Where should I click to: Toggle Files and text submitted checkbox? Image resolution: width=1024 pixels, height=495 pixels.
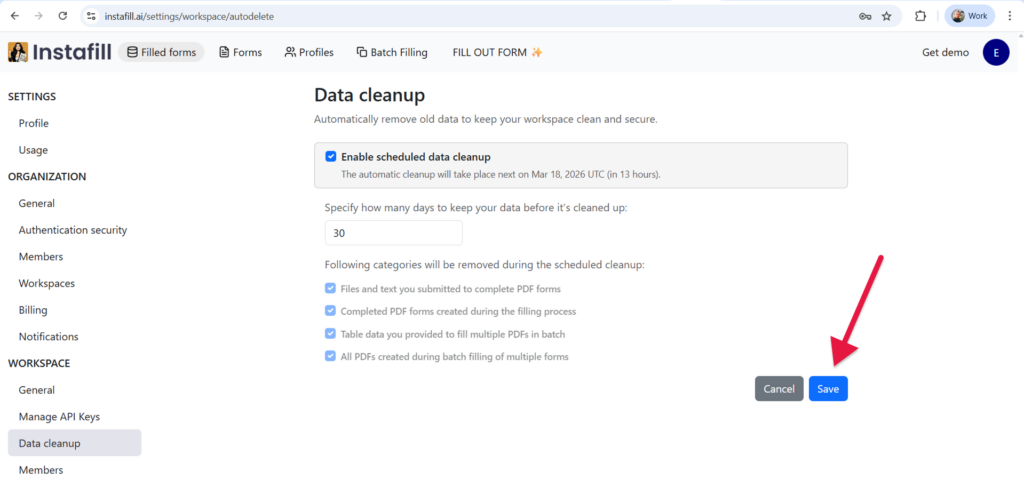[x=331, y=288]
